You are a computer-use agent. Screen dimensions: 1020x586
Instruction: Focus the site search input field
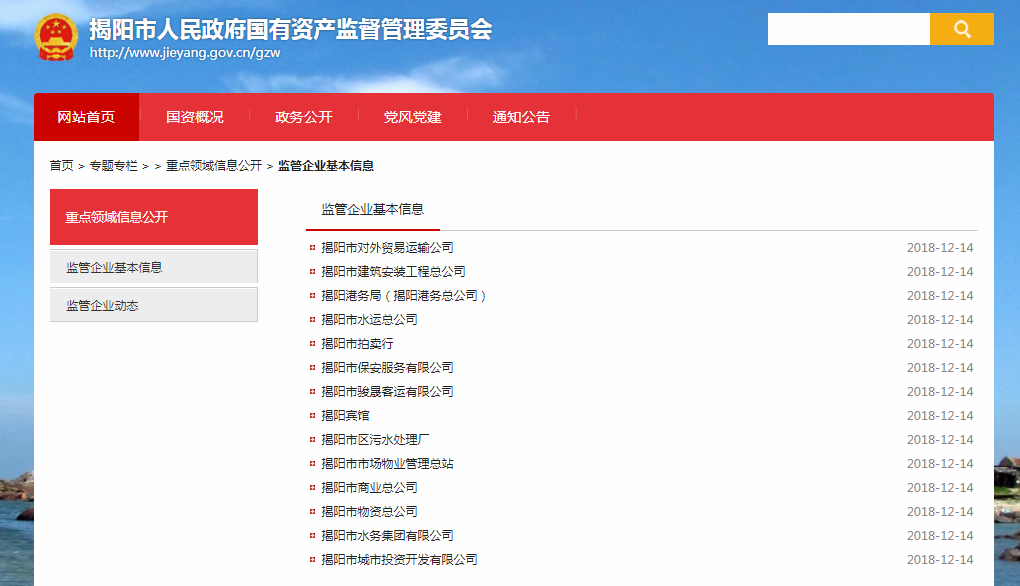(x=848, y=29)
